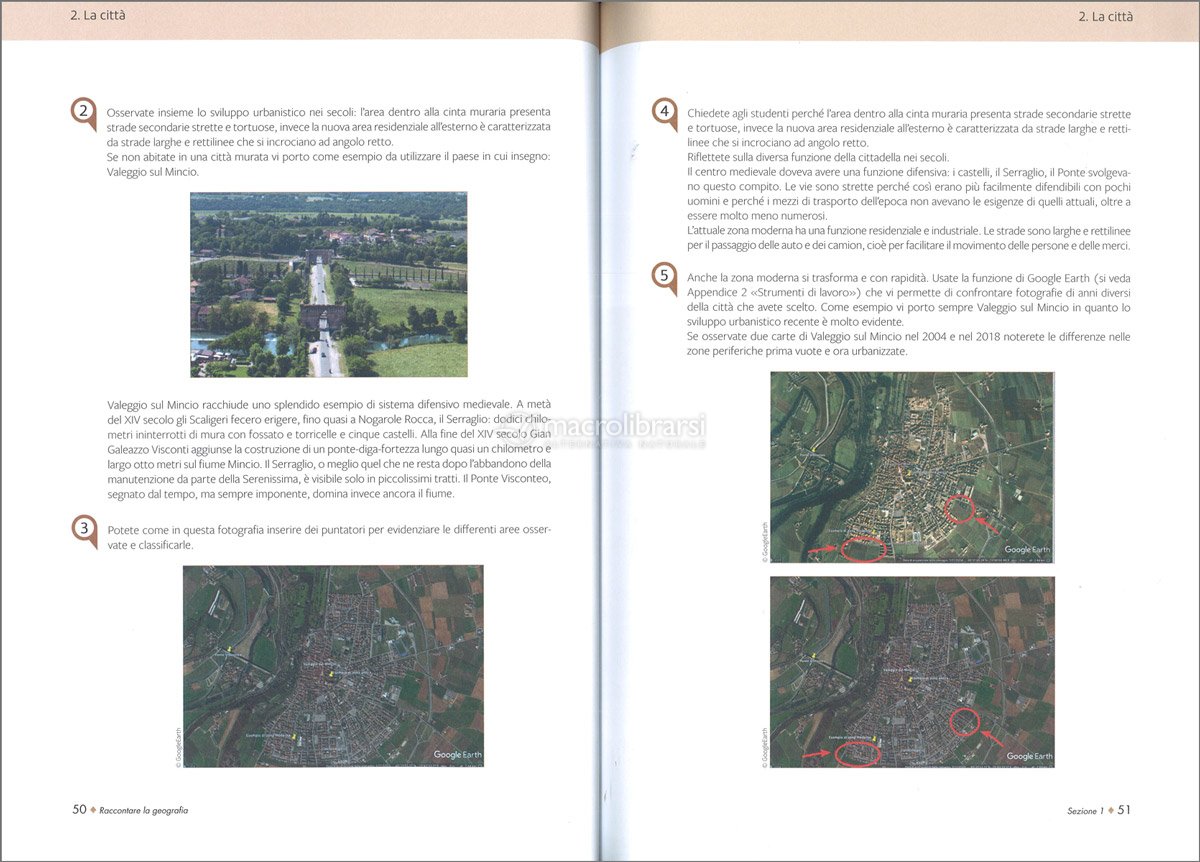The height and width of the screenshot is (862, 1200).
Task: Open the first satellite map under step 5
Action: click(912, 467)
